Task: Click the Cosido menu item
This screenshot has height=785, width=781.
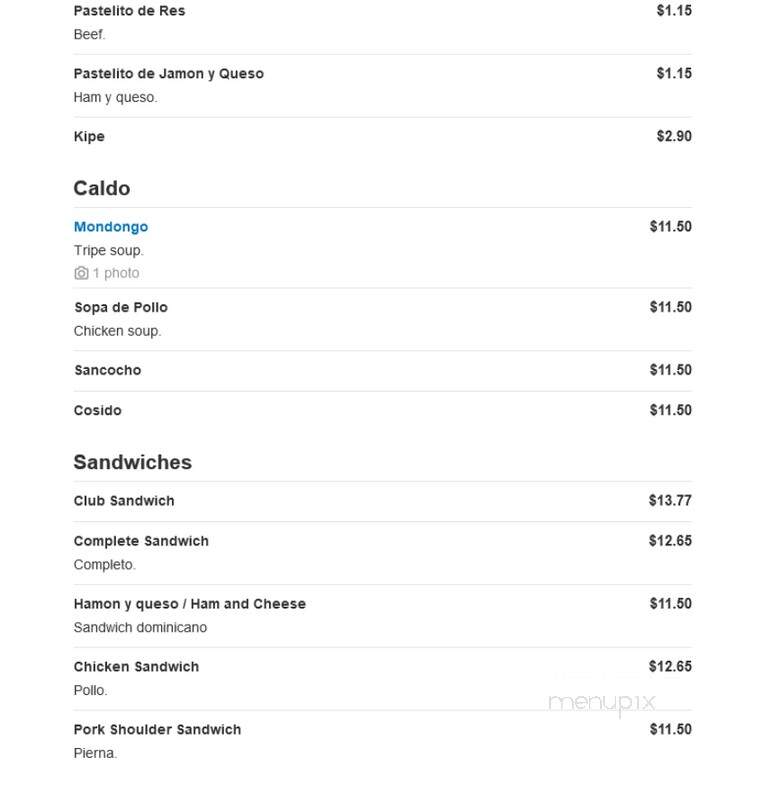Action: tap(98, 411)
